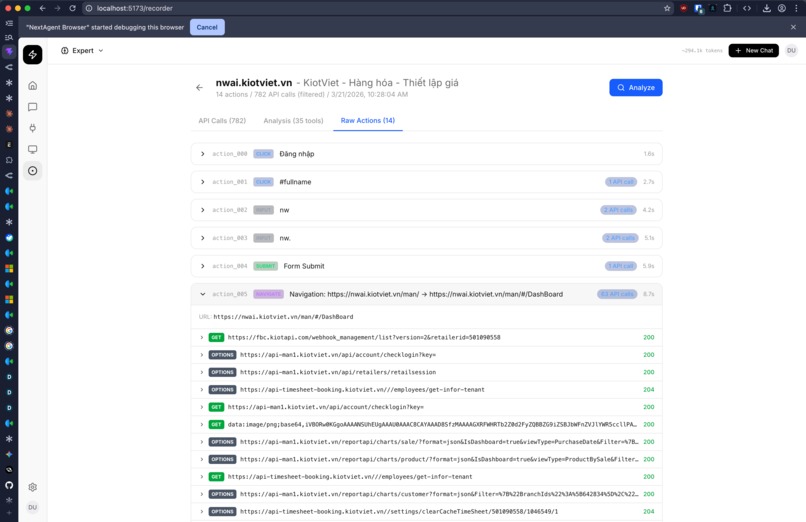Click the DU avatar at sidebar bottom
This screenshot has width=806, height=522.
(x=32, y=507)
